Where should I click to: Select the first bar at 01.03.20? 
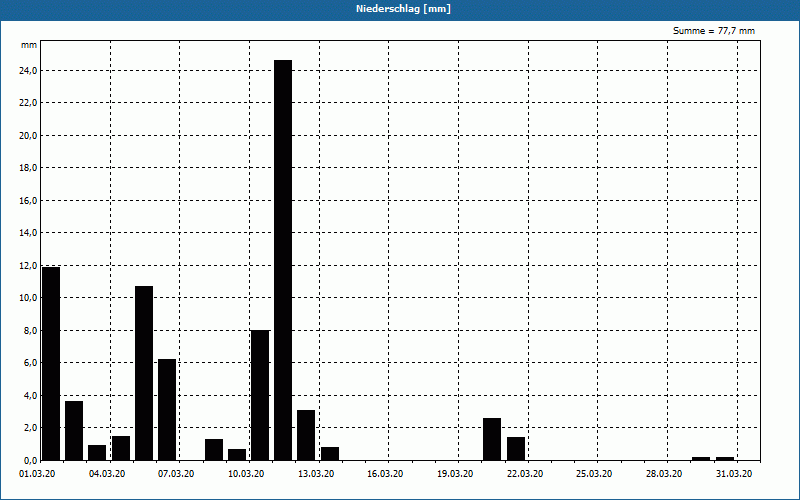point(51,364)
